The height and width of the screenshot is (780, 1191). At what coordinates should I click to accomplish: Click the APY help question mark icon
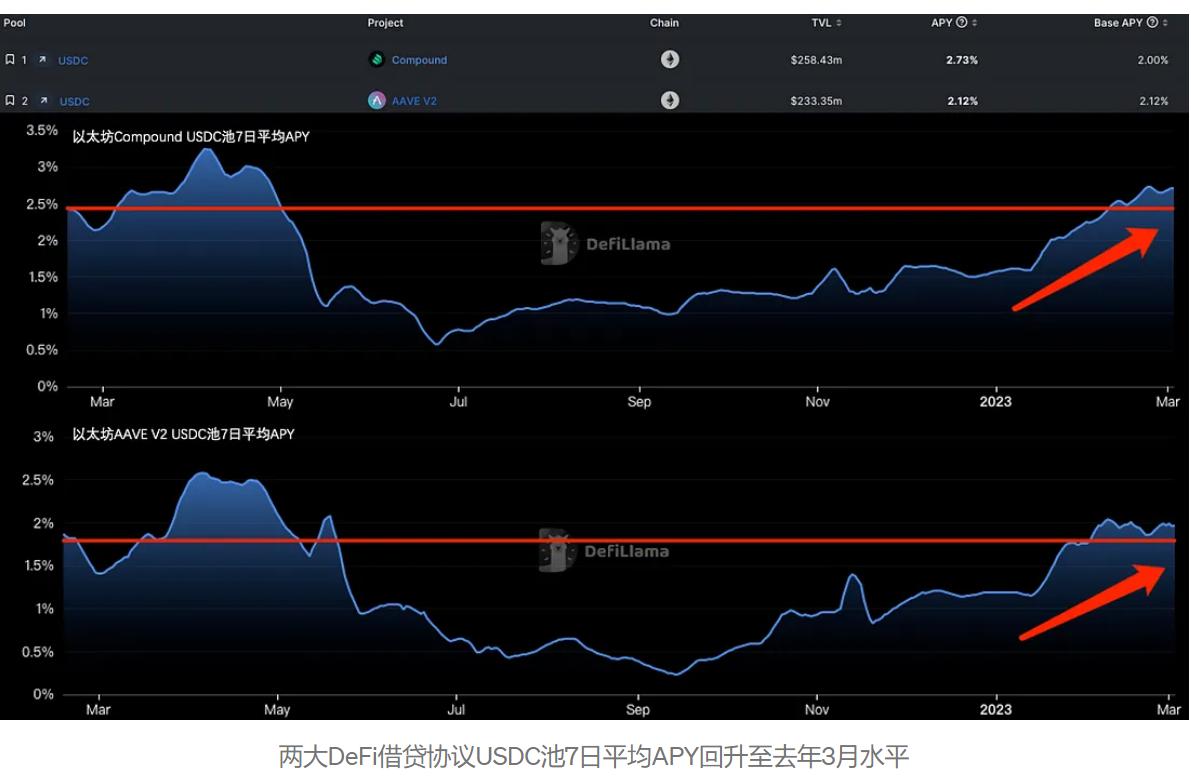pos(962,23)
